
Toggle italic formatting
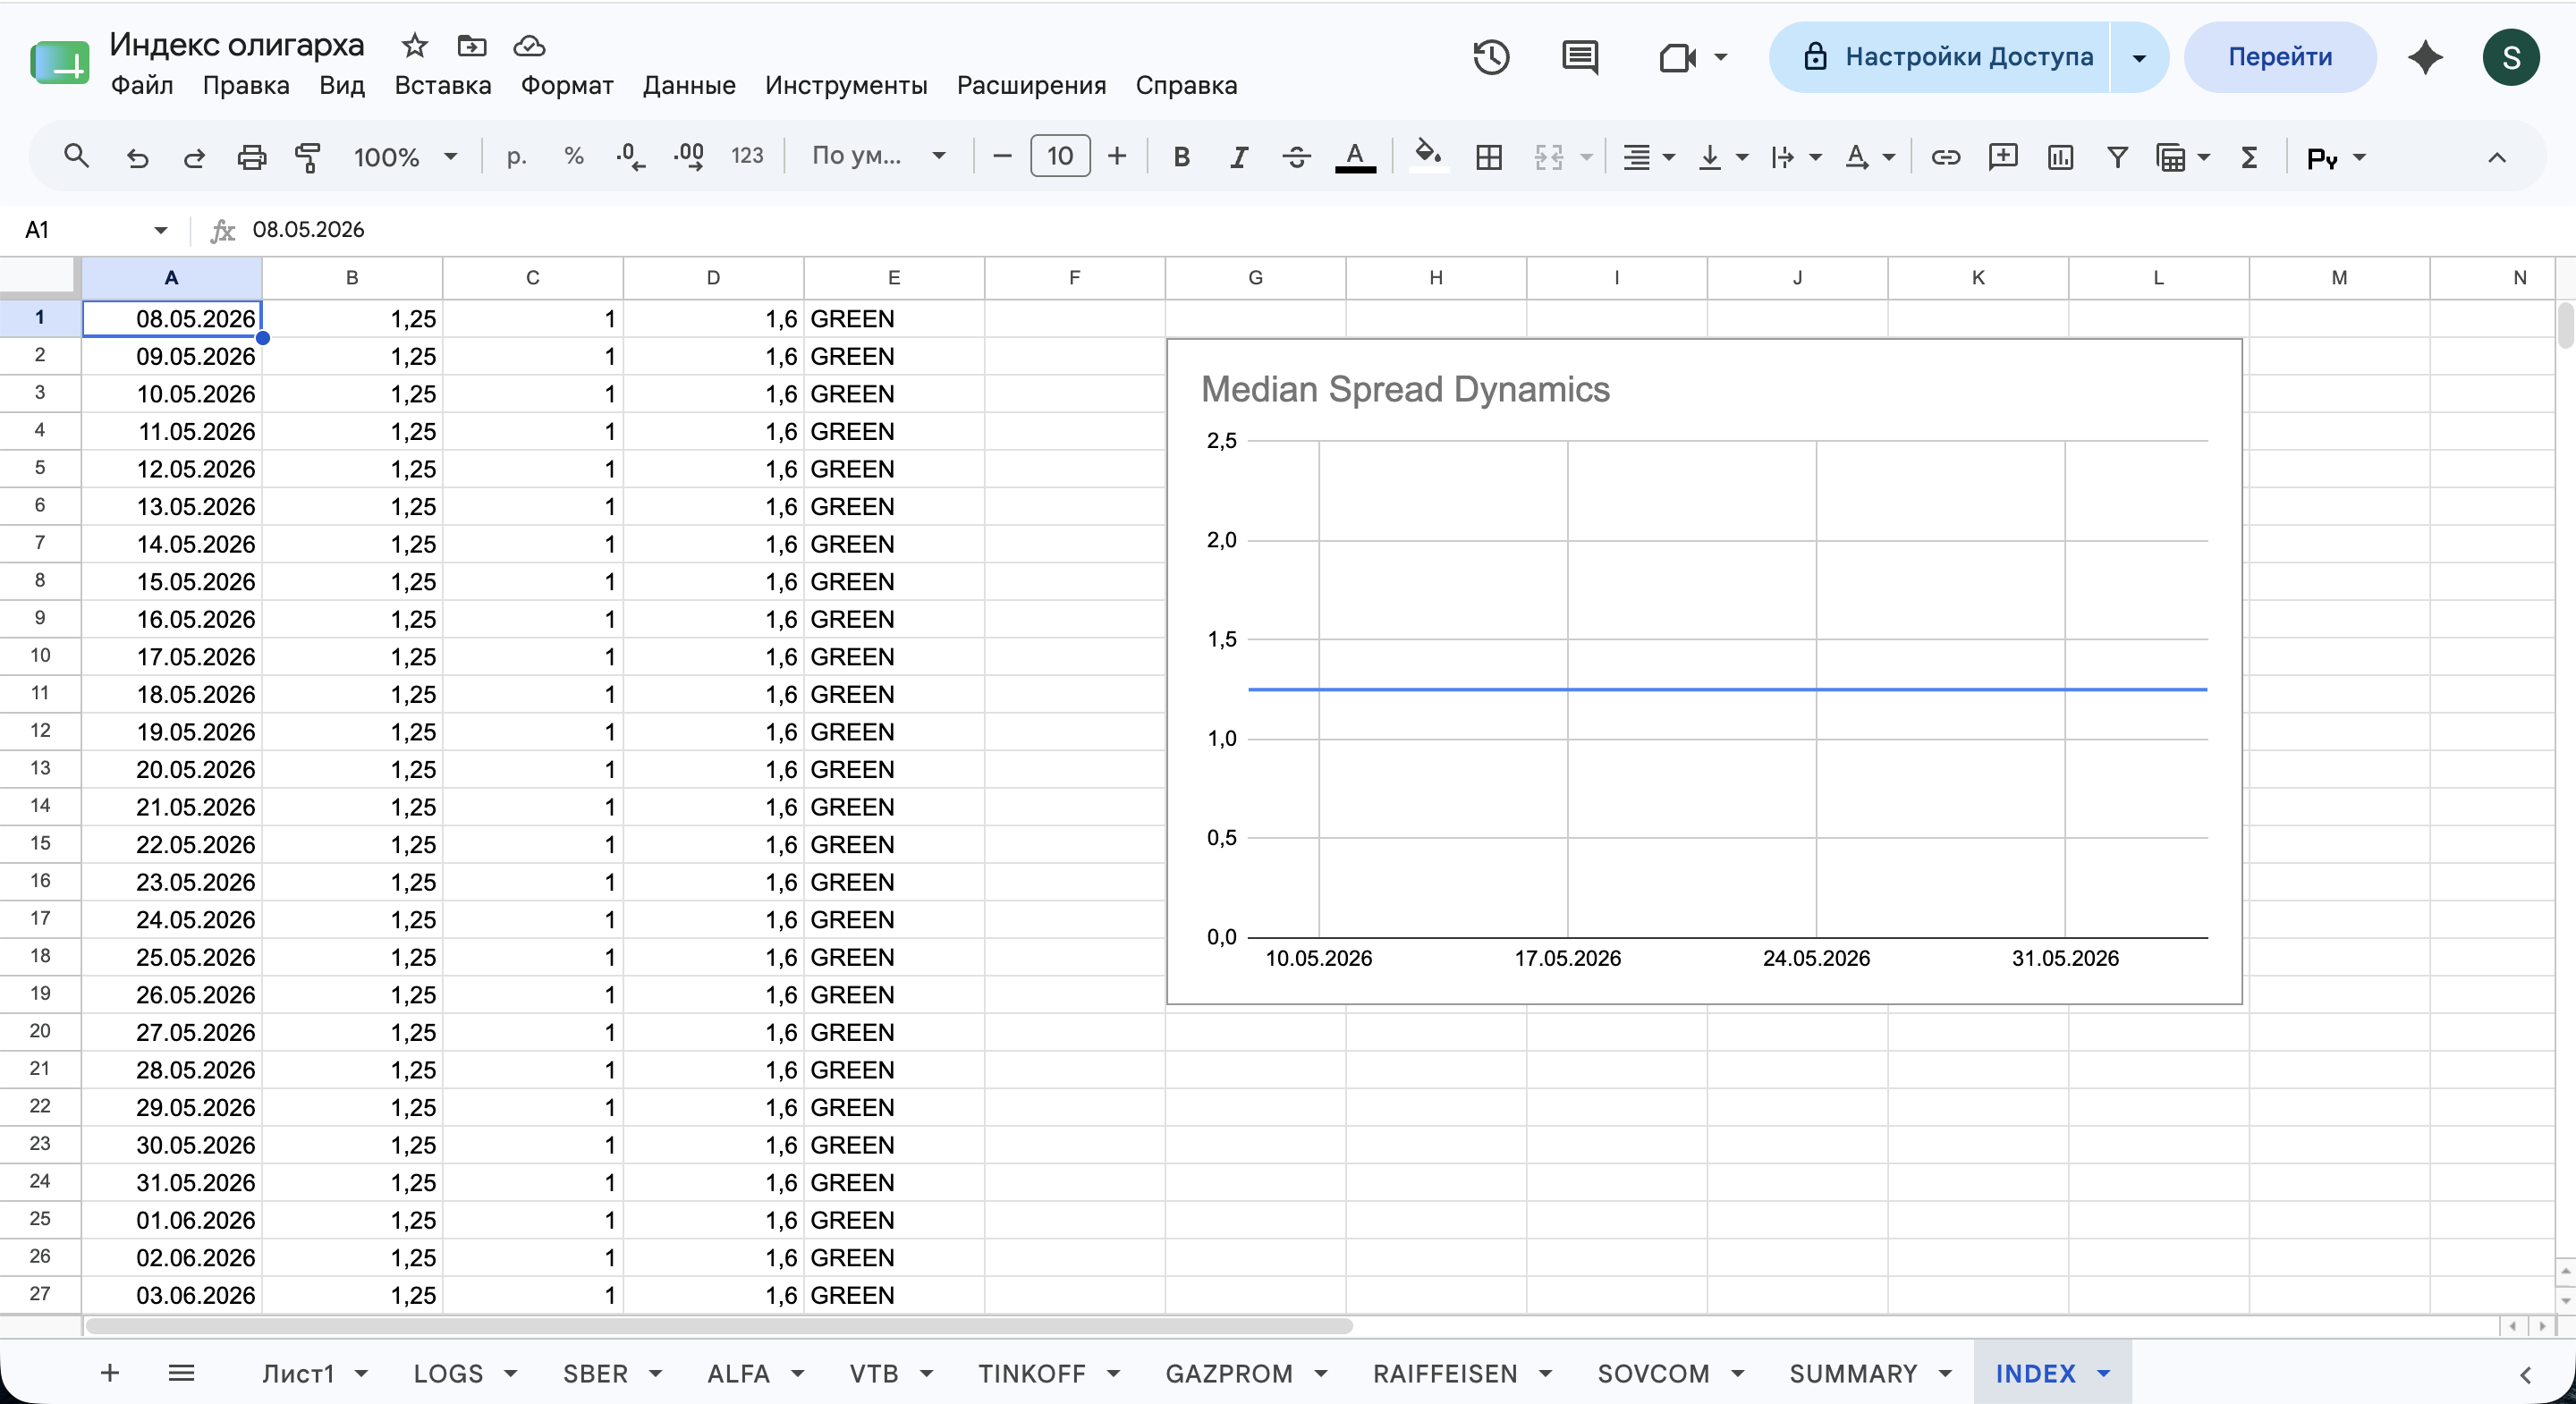1238,156
